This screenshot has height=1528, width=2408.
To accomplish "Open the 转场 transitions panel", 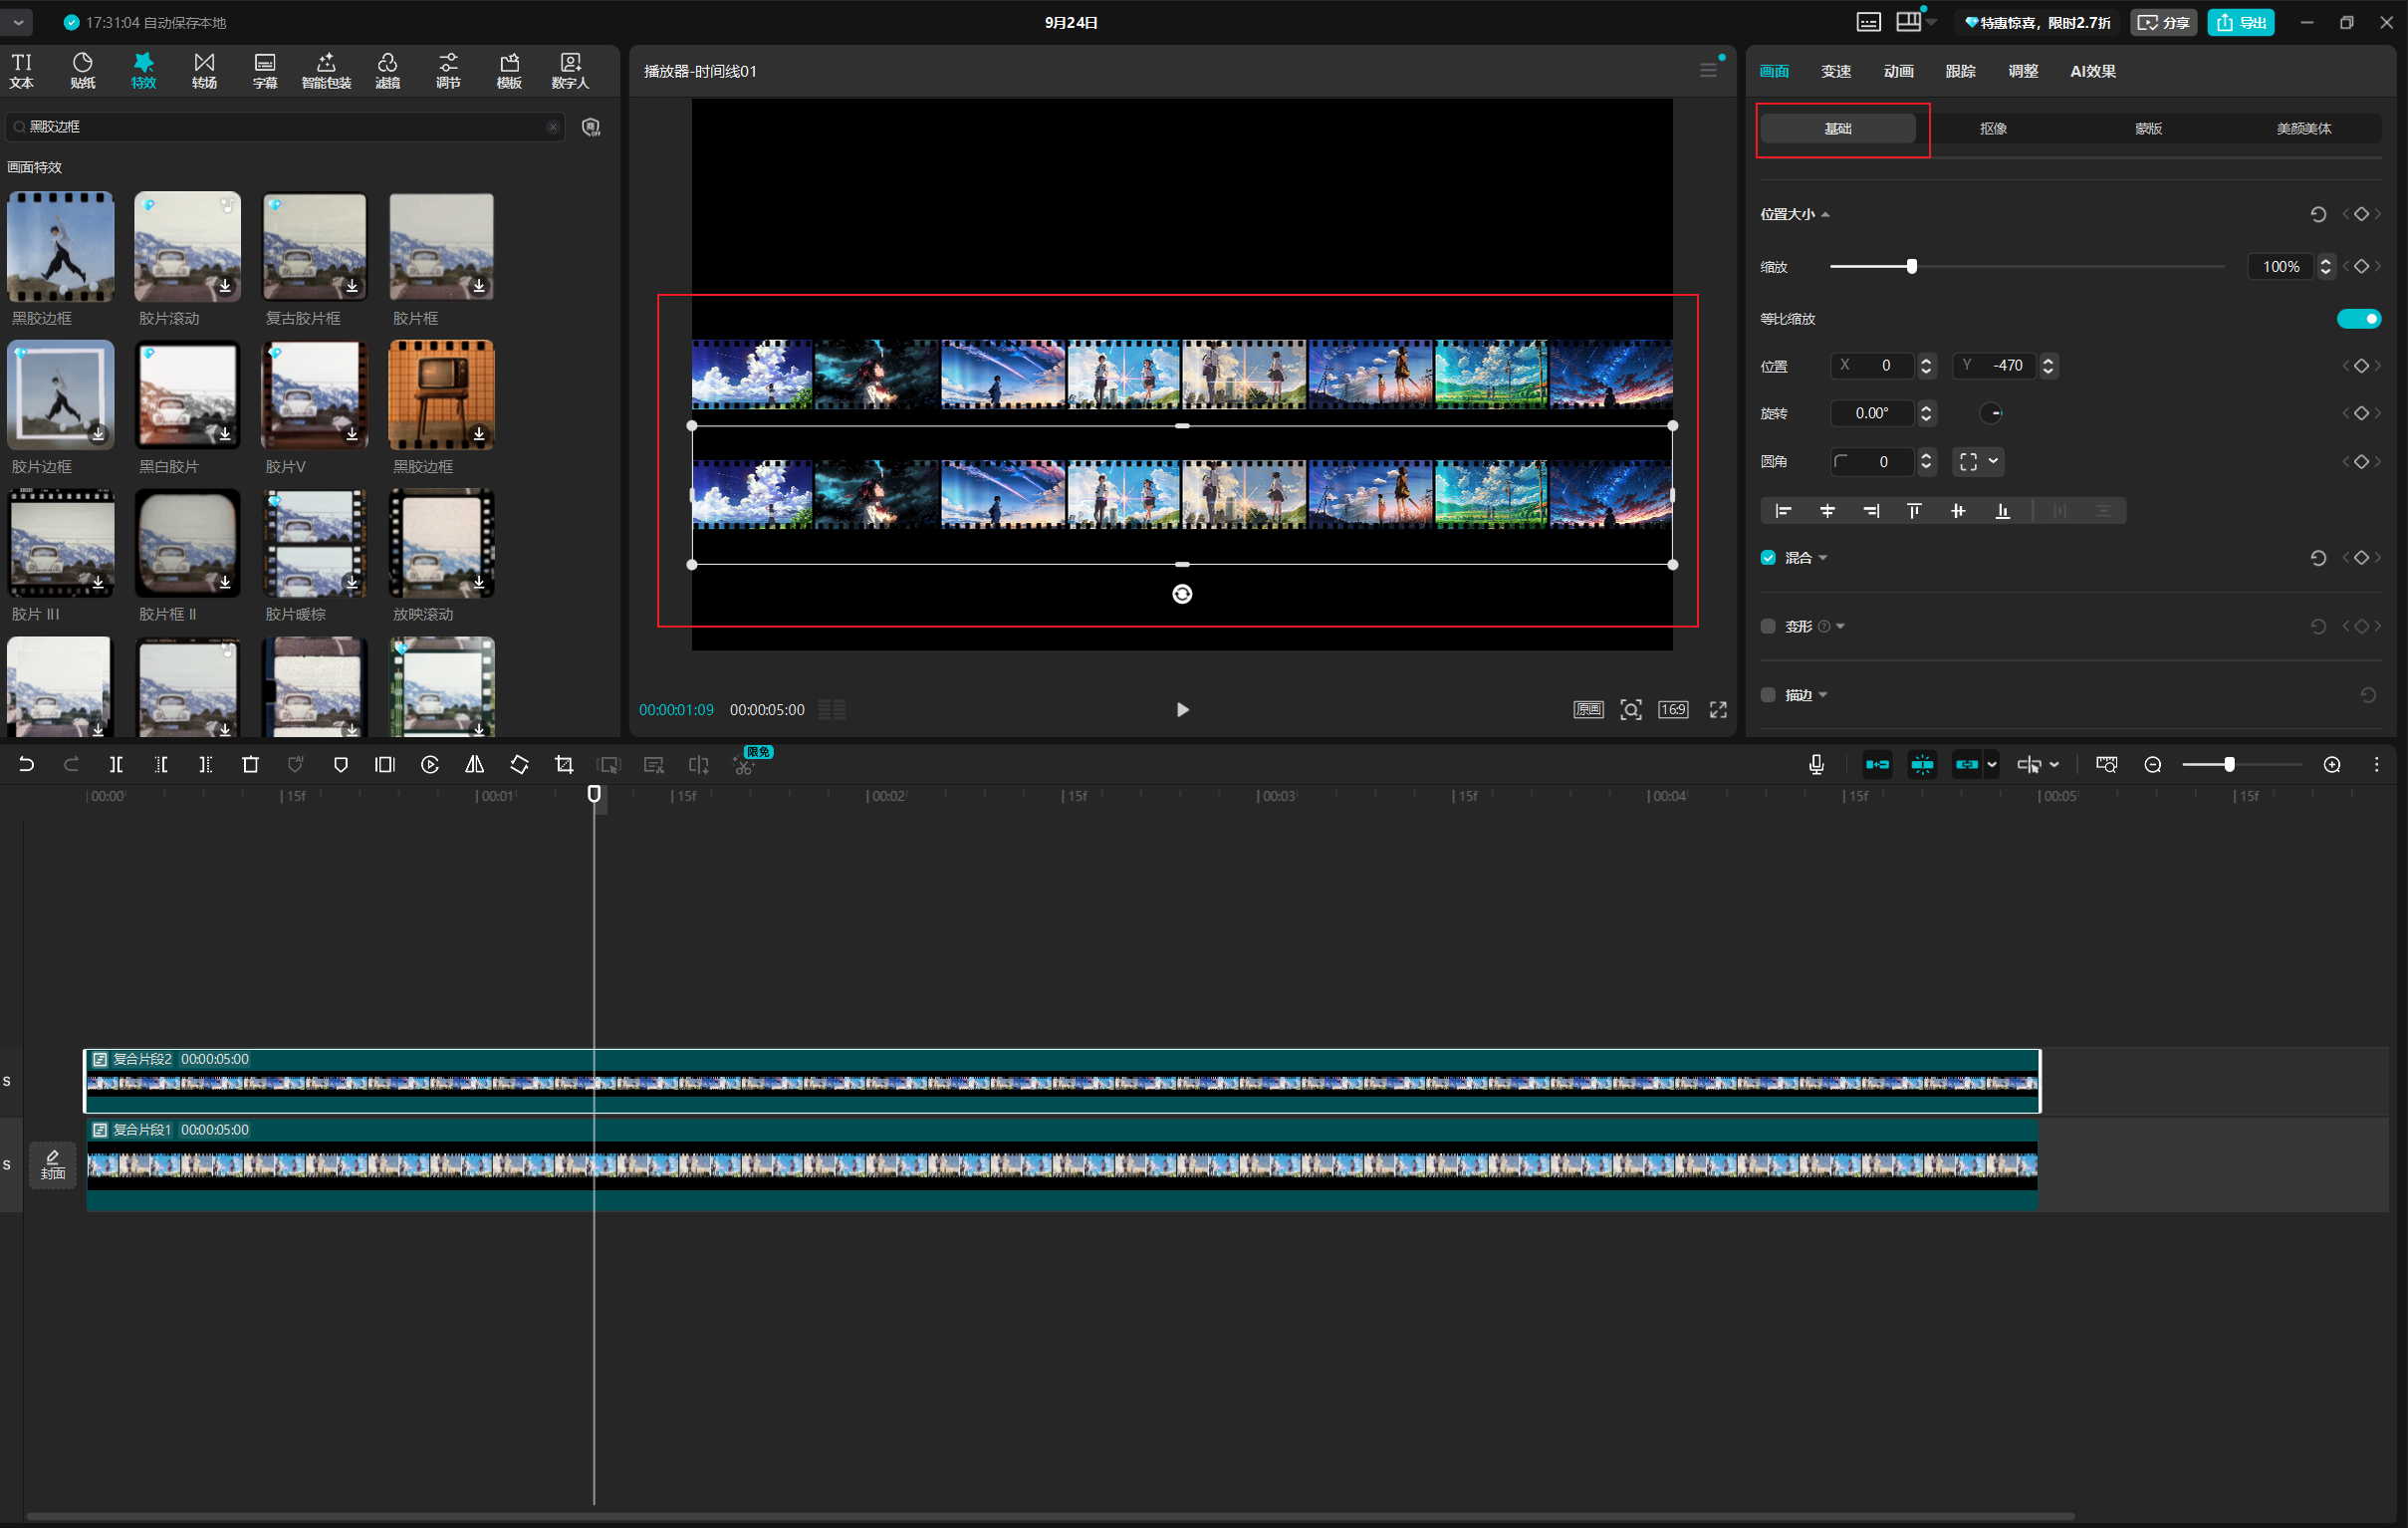I will tap(204, 71).
